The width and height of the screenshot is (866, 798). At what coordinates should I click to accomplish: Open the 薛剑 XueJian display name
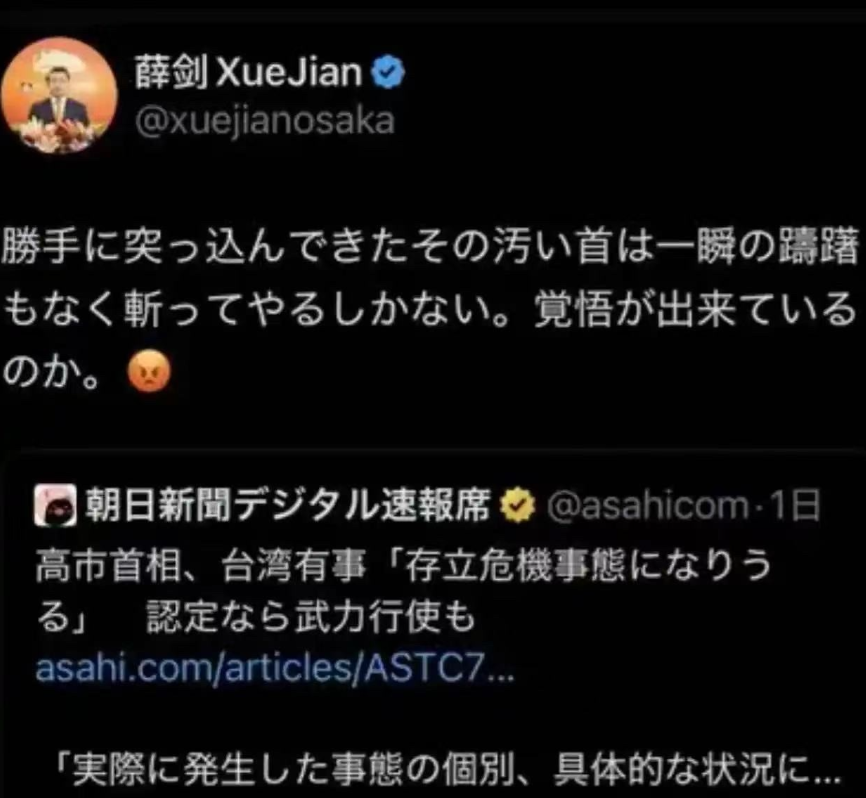click(x=247, y=72)
